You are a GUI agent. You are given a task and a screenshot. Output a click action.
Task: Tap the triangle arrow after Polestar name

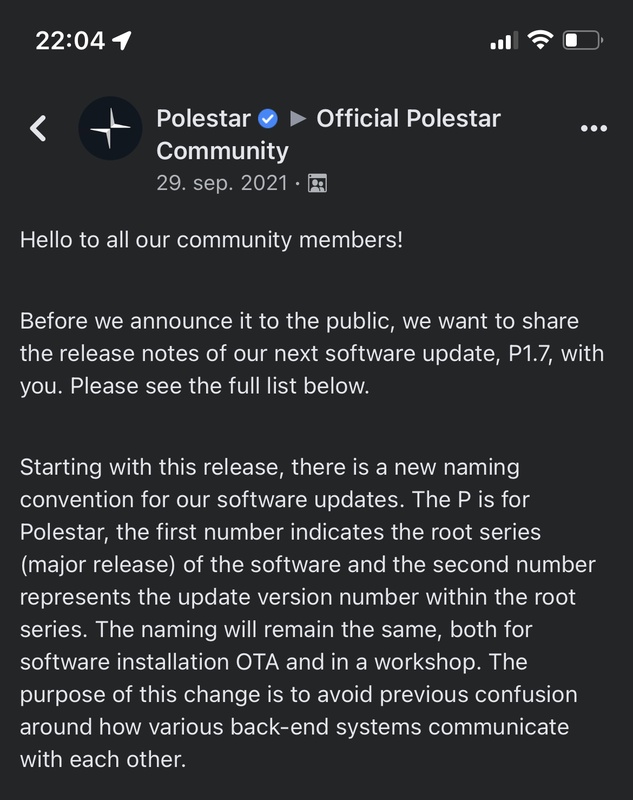tap(297, 120)
